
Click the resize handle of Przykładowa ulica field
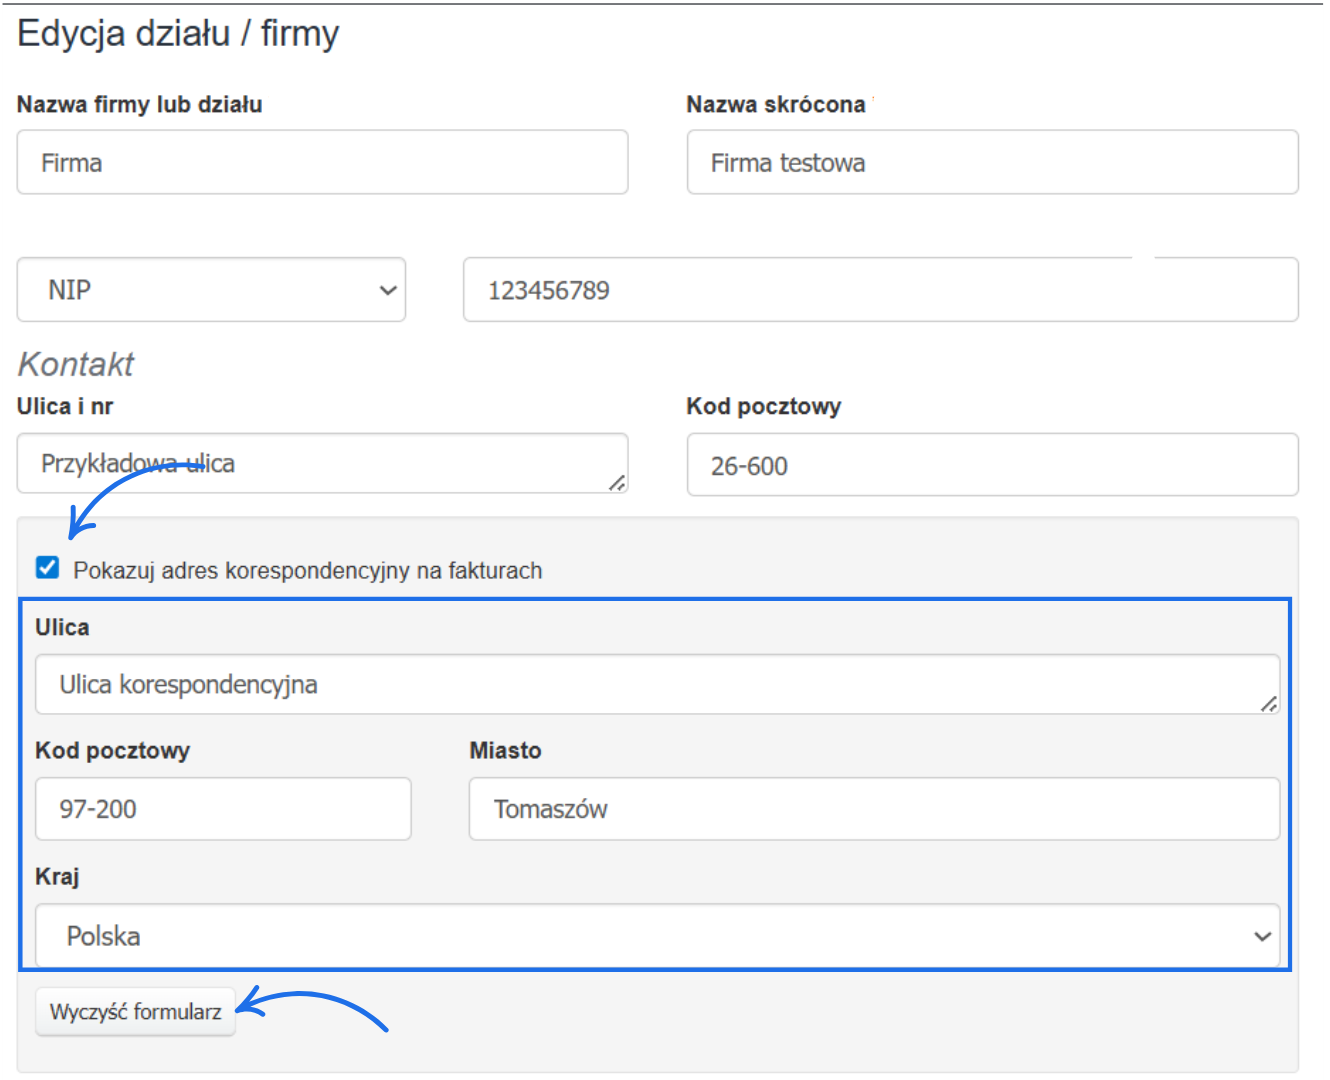(x=617, y=483)
